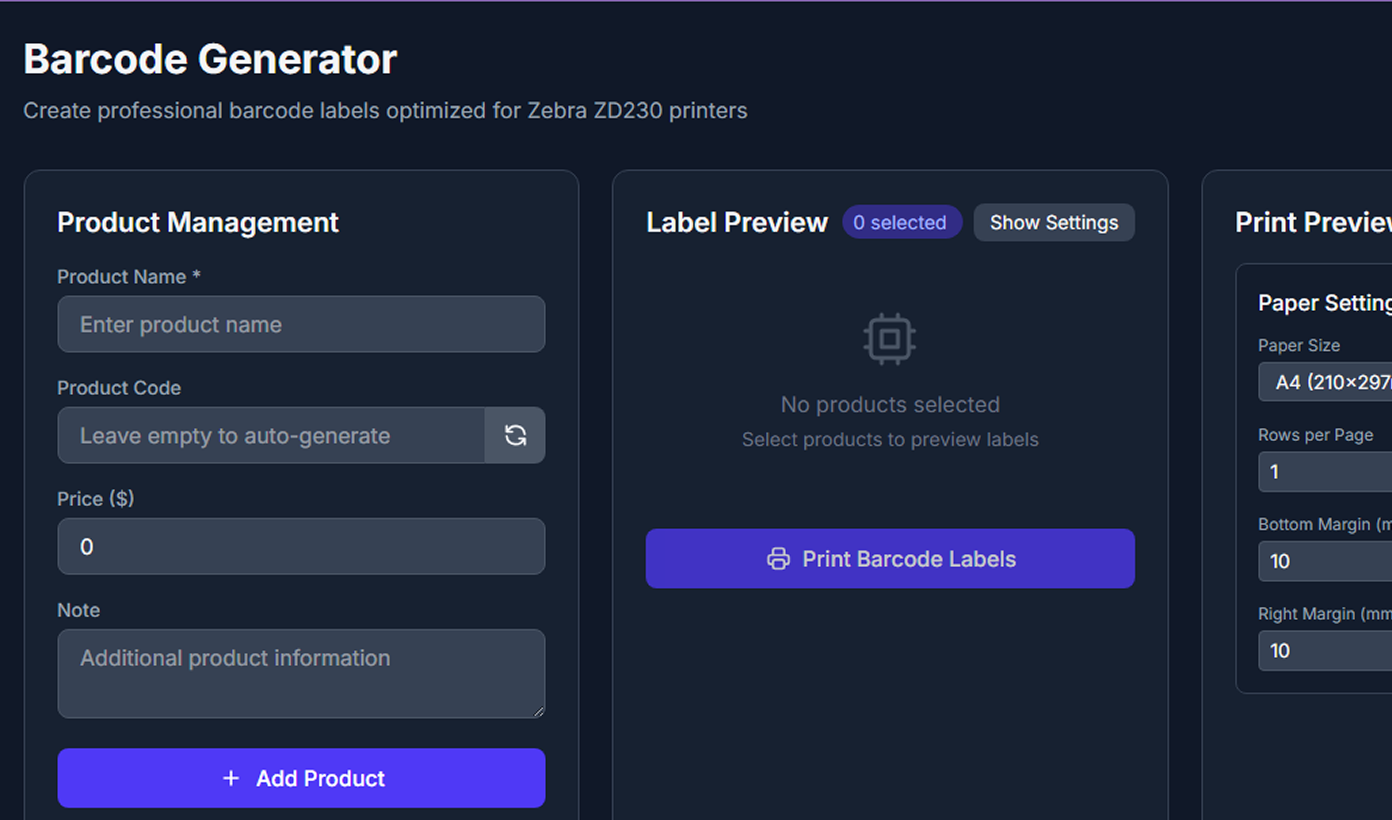
Task: Focus the Product Name input field
Action: point(300,324)
